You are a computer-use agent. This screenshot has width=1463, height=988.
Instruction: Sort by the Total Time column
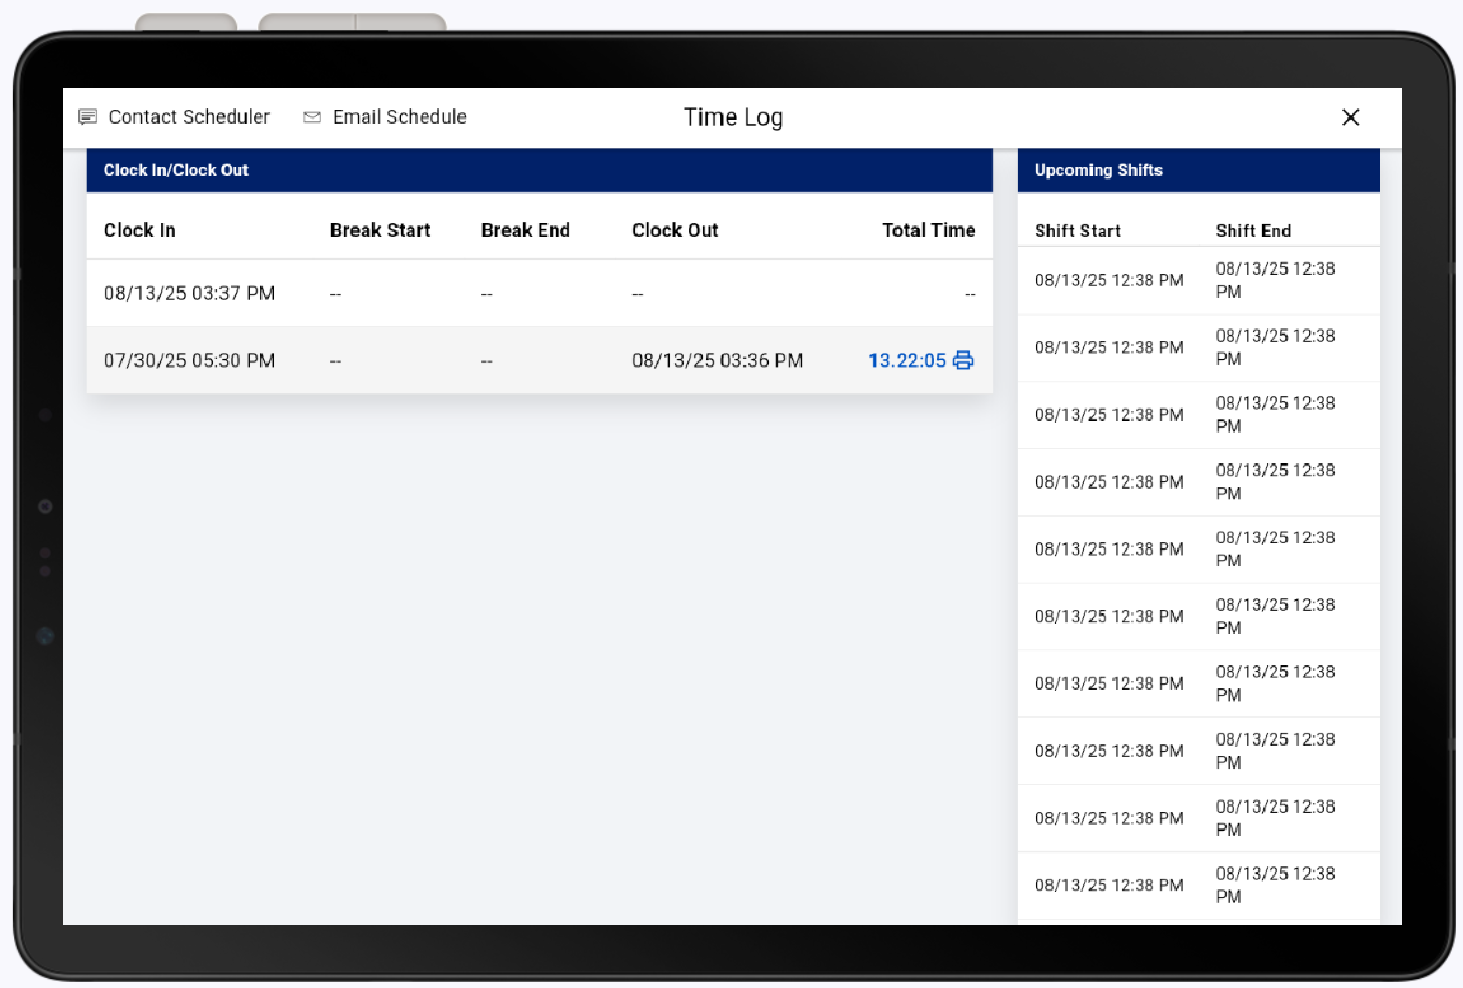928,230
